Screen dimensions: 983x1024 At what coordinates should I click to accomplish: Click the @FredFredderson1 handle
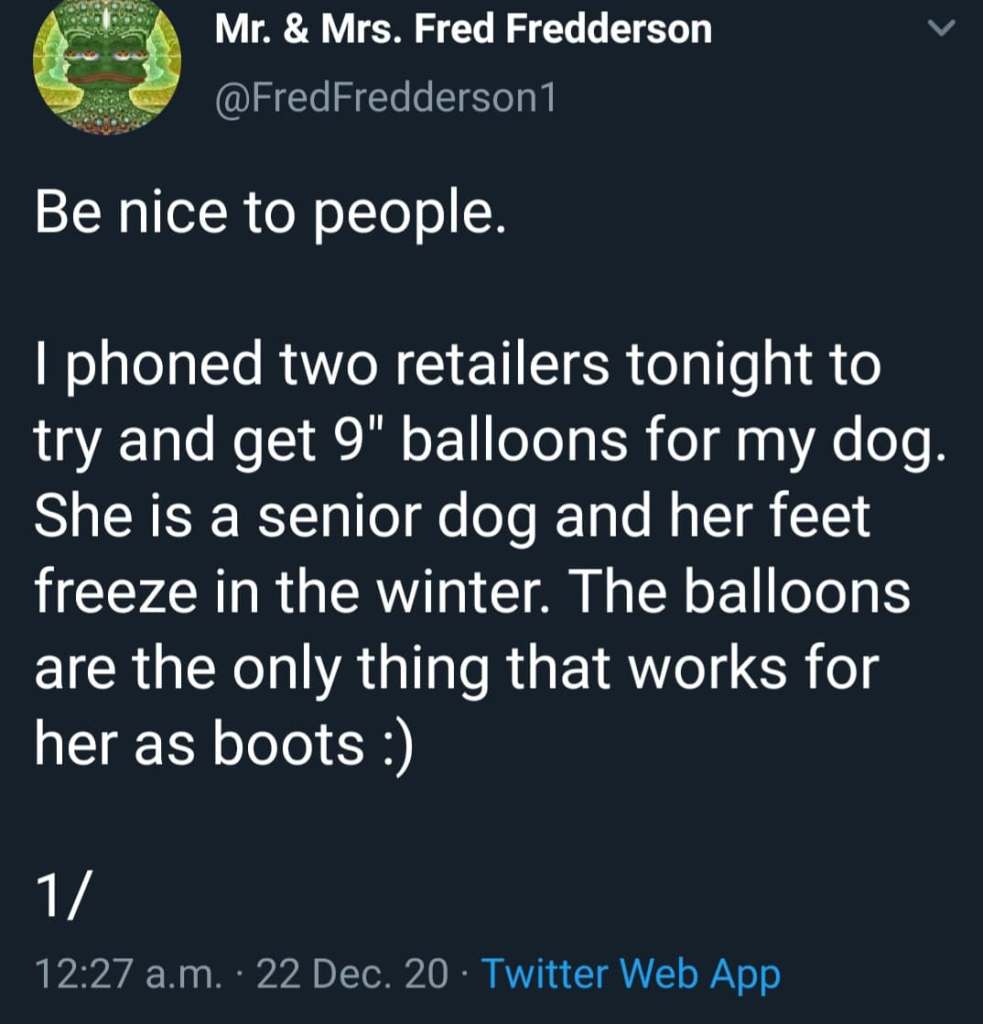pyautogui.click(x=385, y=98)
